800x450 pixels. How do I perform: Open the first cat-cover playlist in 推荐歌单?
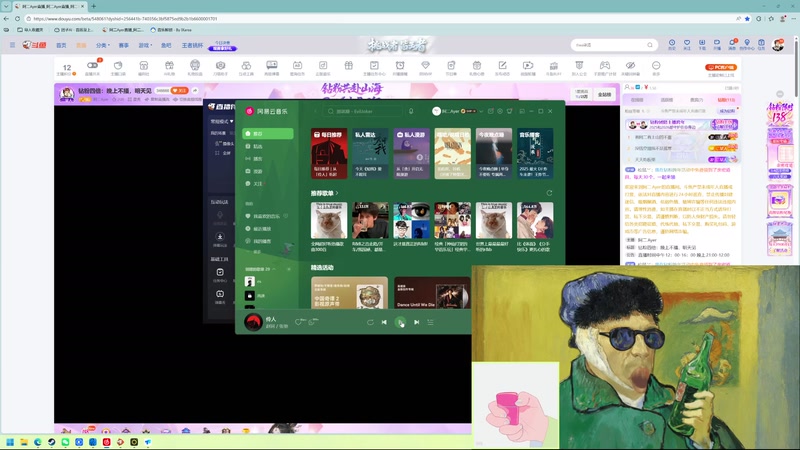(329, 220)
